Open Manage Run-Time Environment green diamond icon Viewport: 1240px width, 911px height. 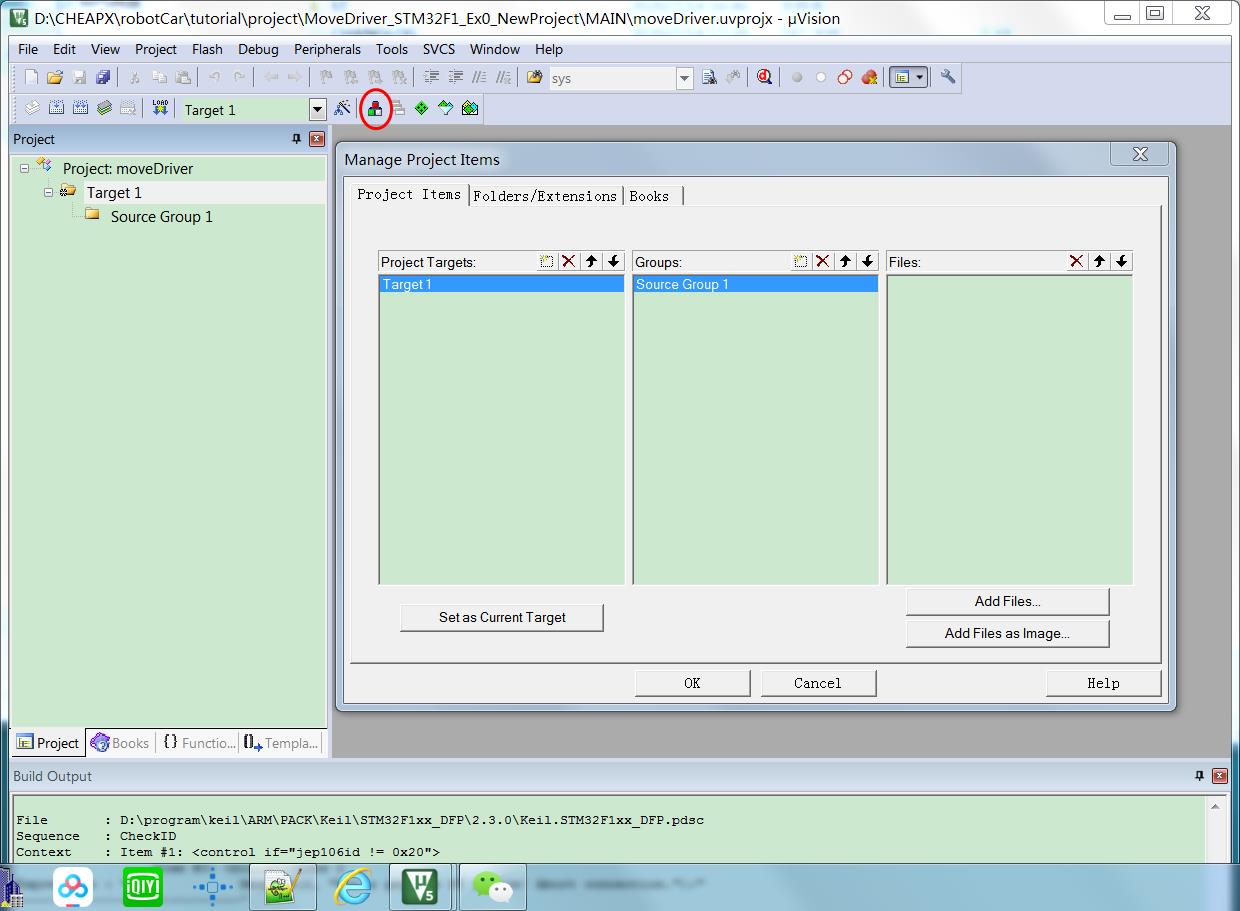421,108
